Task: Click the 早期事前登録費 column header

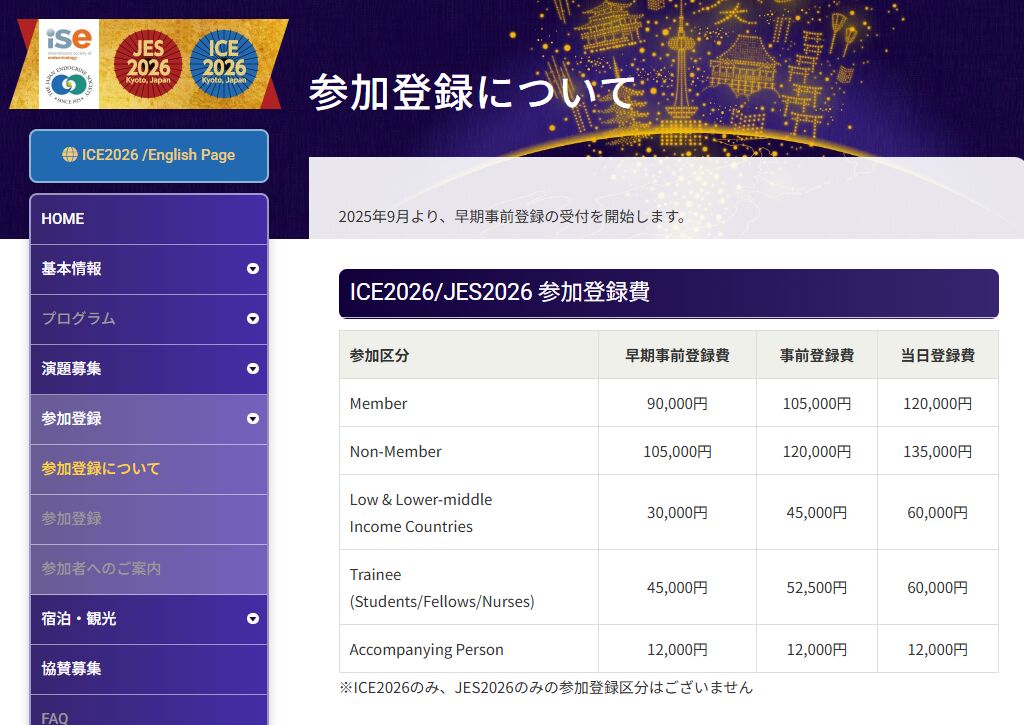Action: 677,355
